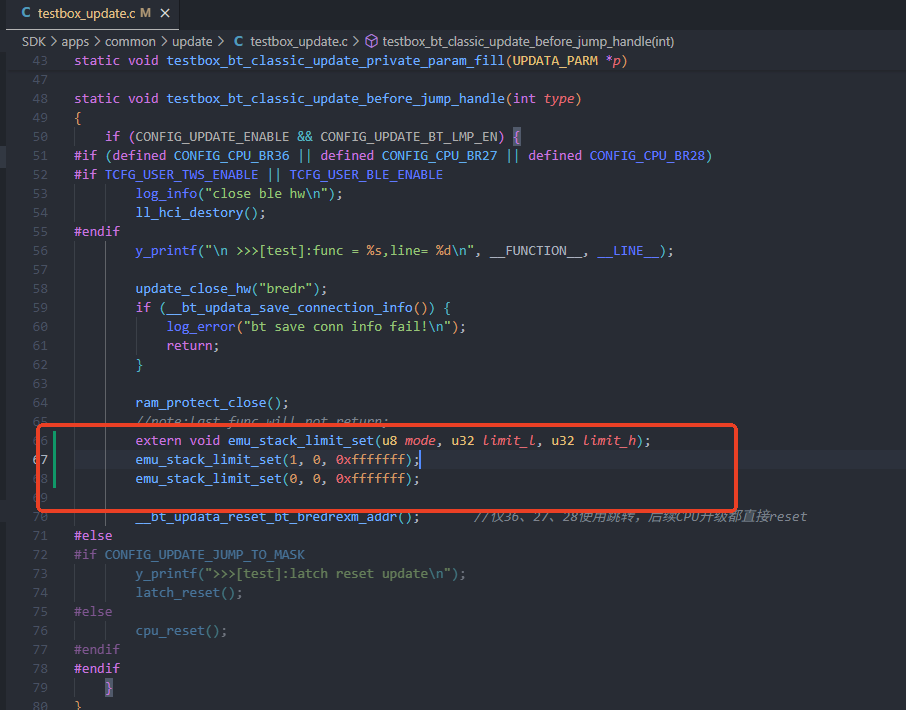Click the CONFIG_CPU_BR28 macro
This screenshot has width=906, height=710.
(647, 155)
